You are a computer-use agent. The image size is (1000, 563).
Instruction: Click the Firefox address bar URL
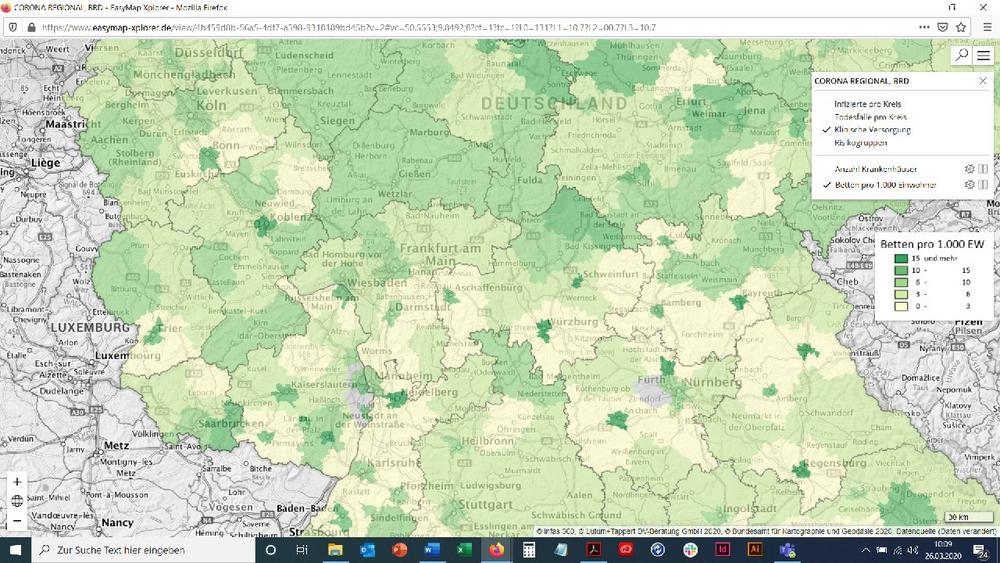(x=348, y=27)
